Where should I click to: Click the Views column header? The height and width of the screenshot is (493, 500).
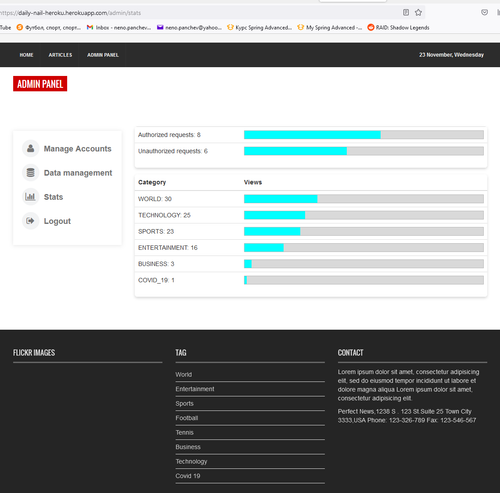(x=253, y=182)
